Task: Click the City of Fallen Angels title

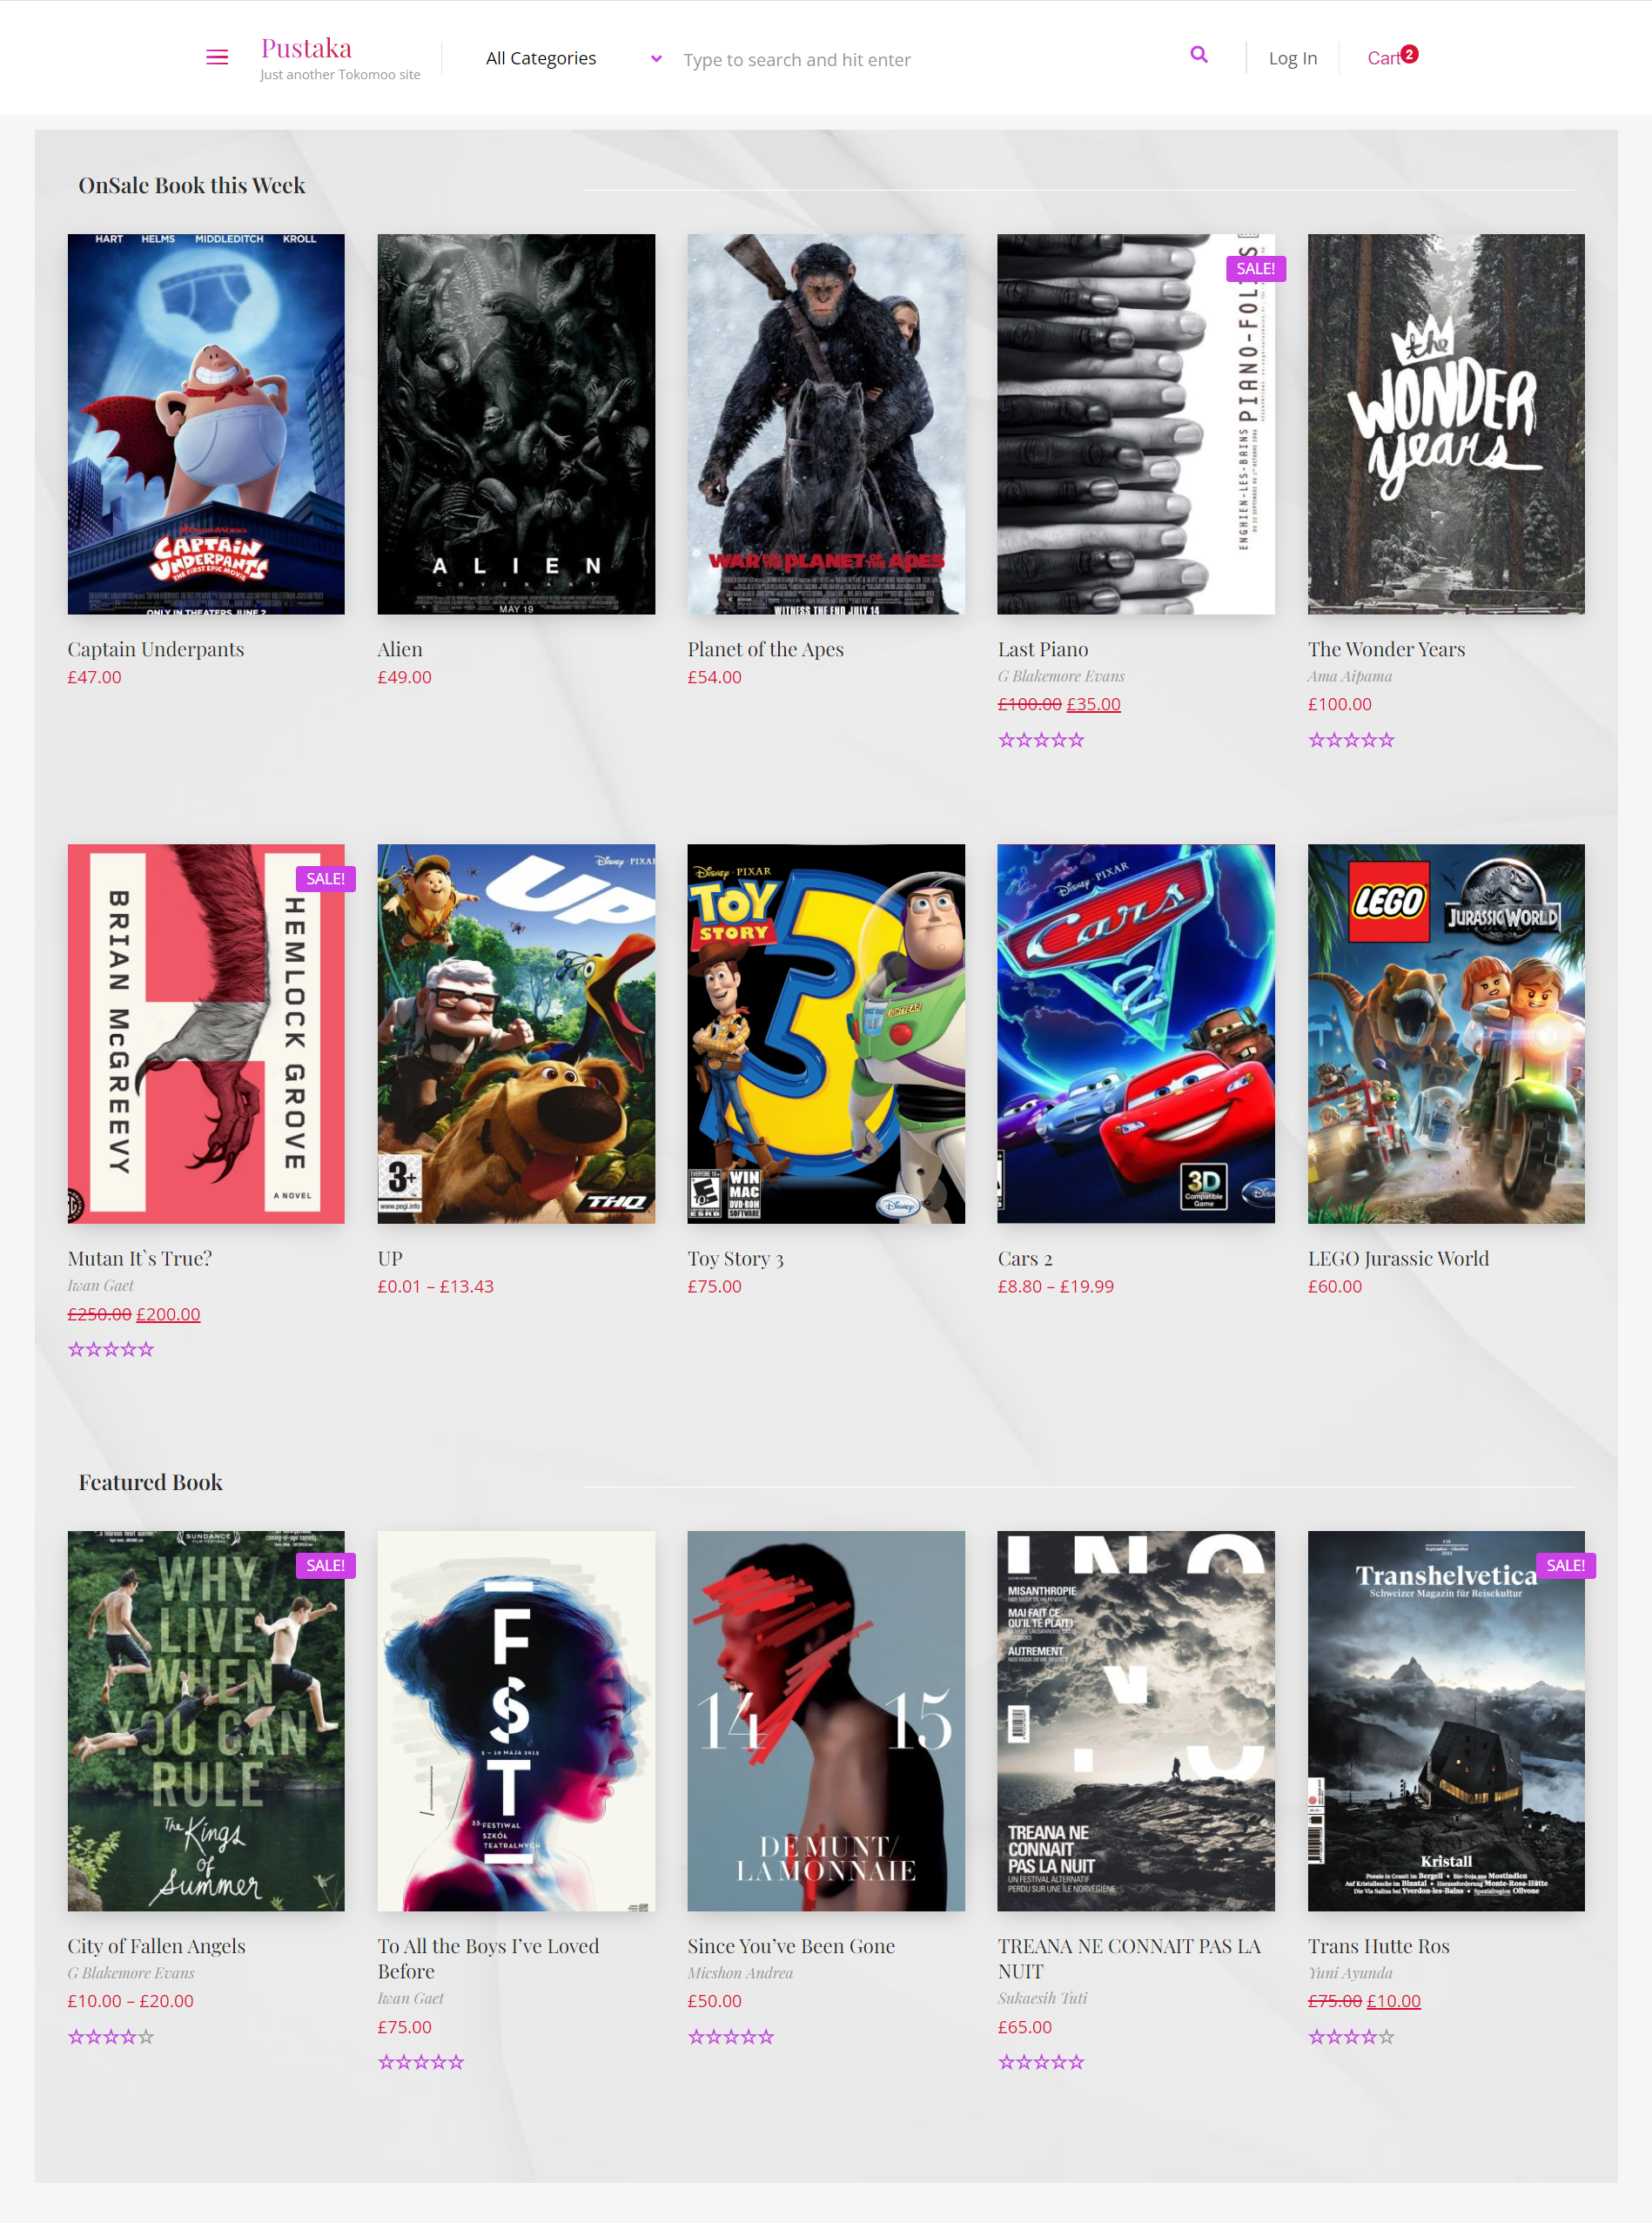Action: point(156,1945)
